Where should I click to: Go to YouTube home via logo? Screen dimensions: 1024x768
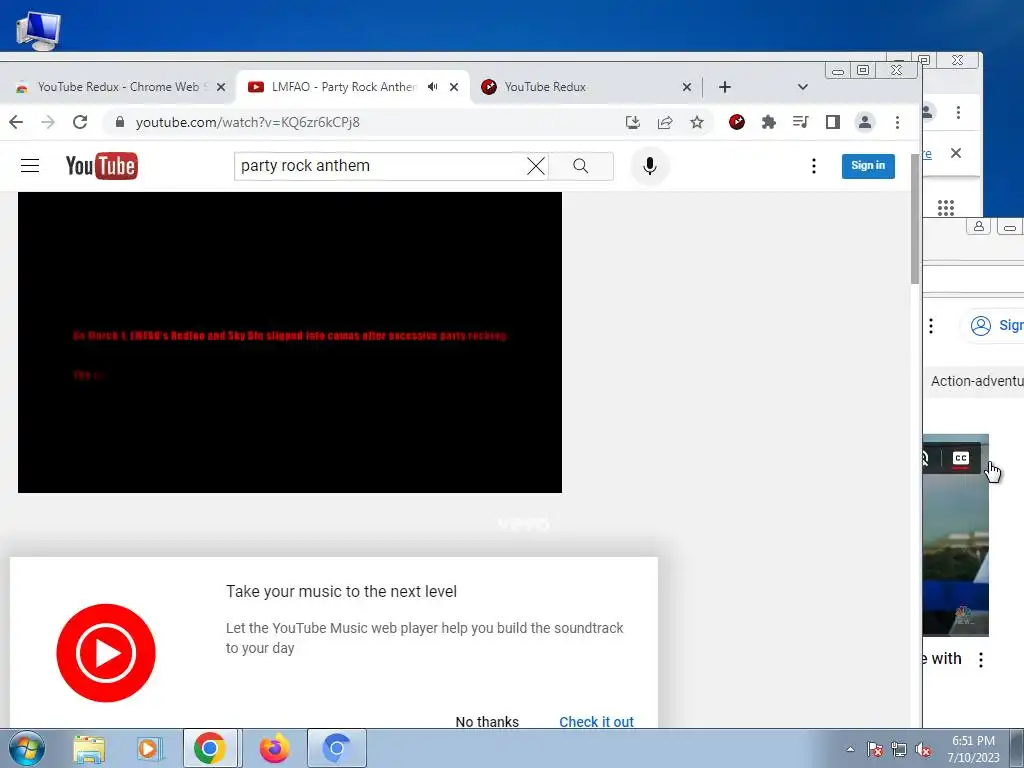click(101, 166)
